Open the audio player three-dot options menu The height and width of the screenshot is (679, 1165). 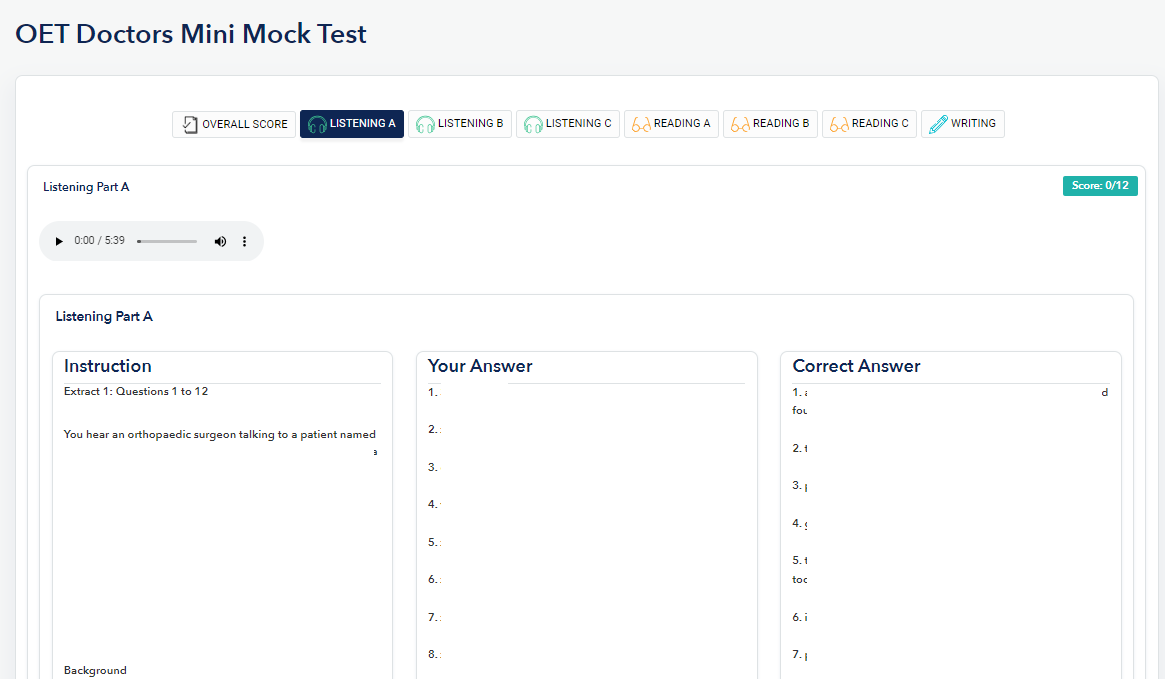[x=244, y=241]
